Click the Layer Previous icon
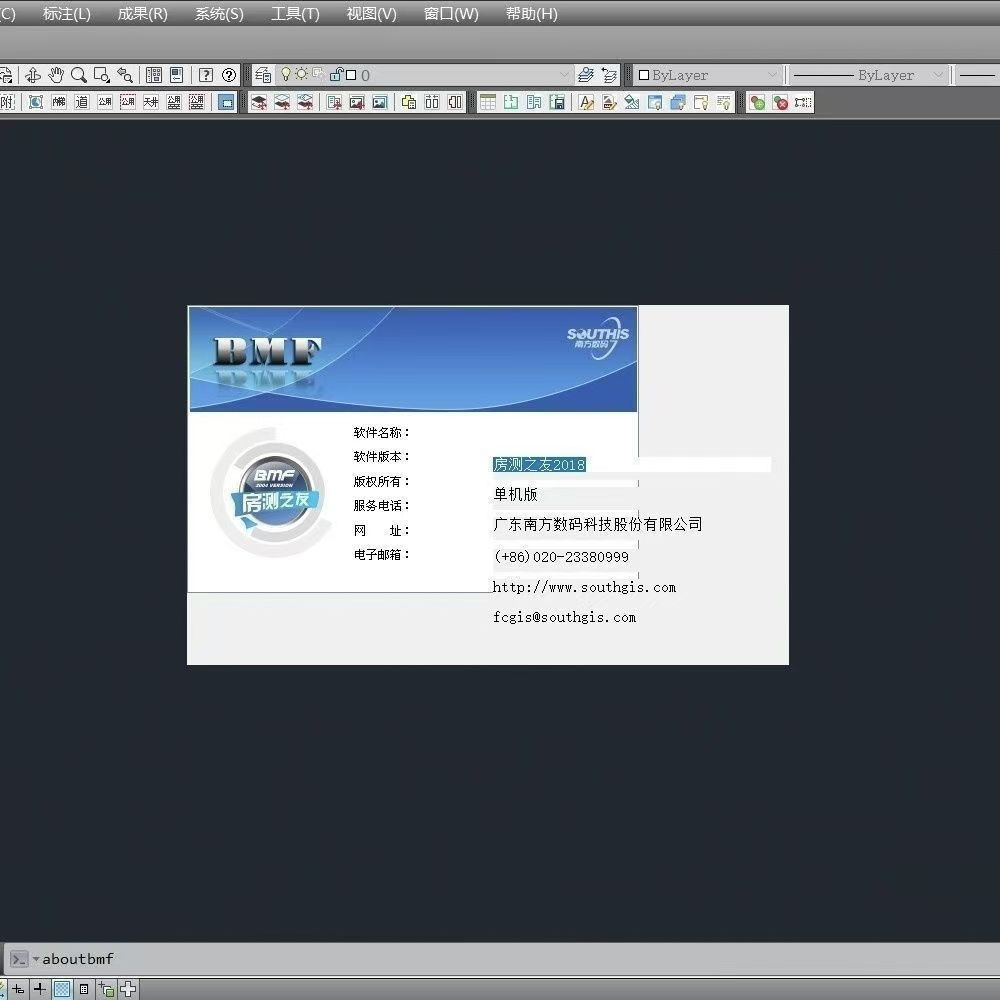Viewport: 1000px width, 1000px height. coord(608,75)
